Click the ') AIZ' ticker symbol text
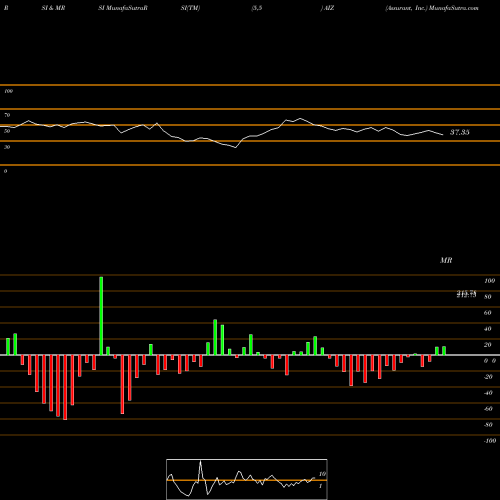Viewport: 500px width, 500px height. [327, 8]
